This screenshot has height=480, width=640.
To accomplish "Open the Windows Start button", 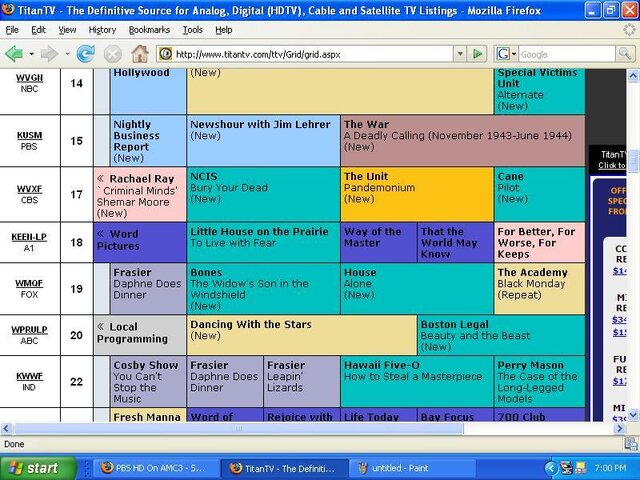I will [x=38, y=468].
